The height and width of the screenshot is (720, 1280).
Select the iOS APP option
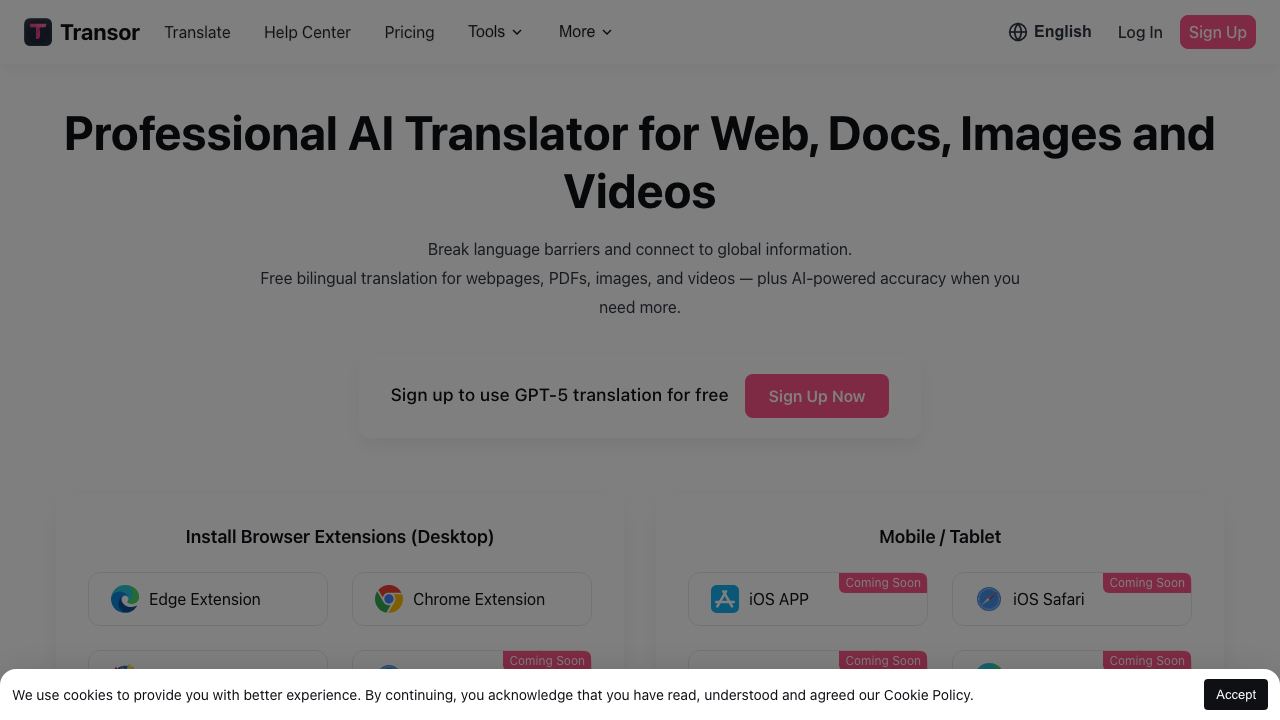pos(808,599)
